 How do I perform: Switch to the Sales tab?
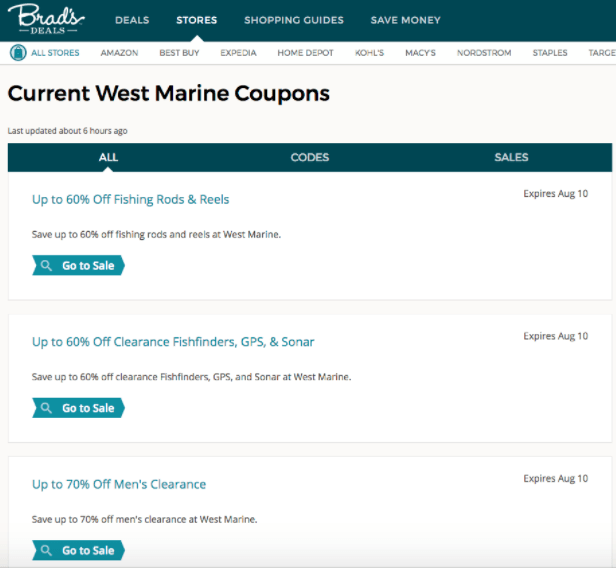(511, 157)
